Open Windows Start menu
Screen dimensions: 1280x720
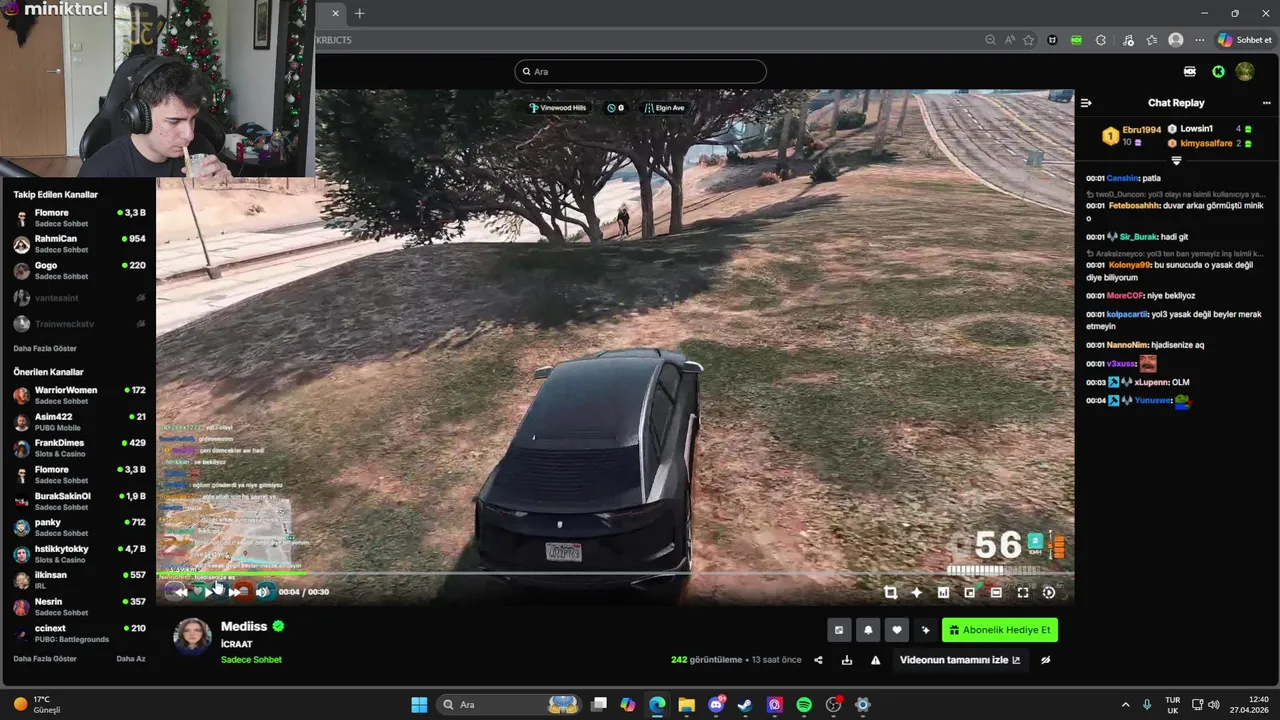419,704
